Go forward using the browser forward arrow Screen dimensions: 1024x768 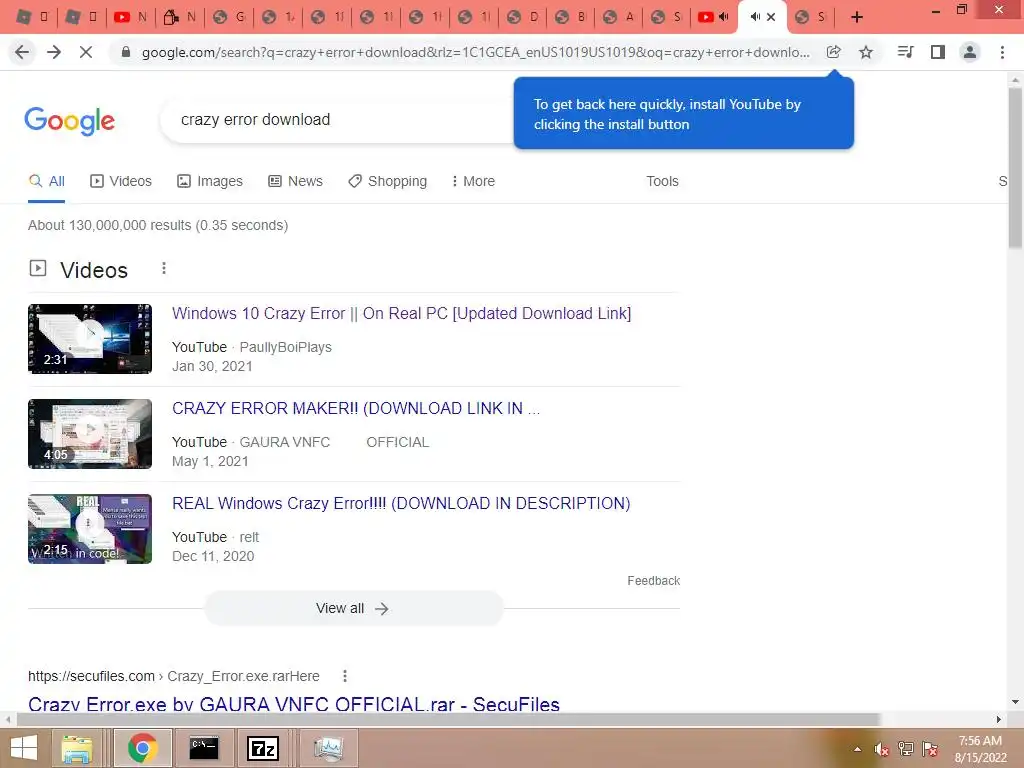pyautogui.click(x=54, y=52)
